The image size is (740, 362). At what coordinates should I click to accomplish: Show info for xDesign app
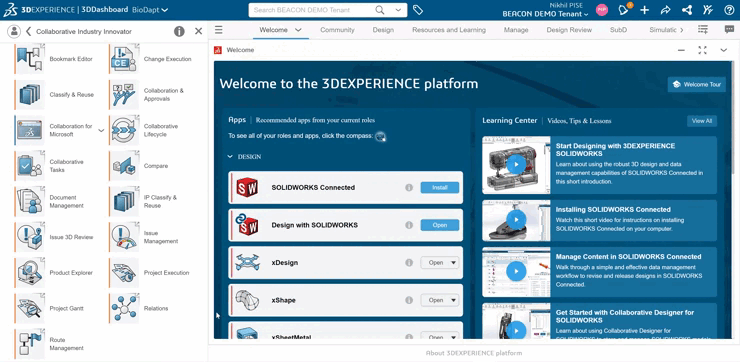point(409,262)
